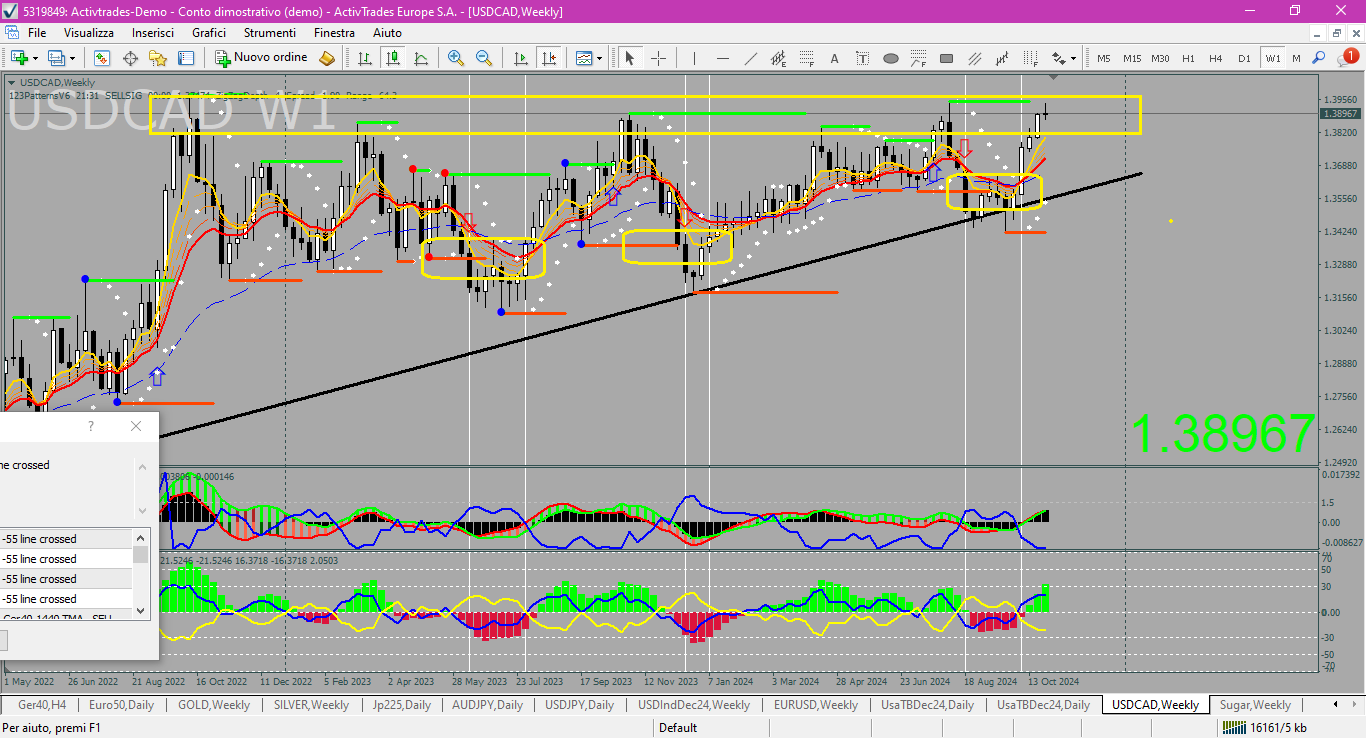Image resolution: width=1366 pixels, height=738 pixels.
Task: Select text label A tool
Action: pos(835,58)
